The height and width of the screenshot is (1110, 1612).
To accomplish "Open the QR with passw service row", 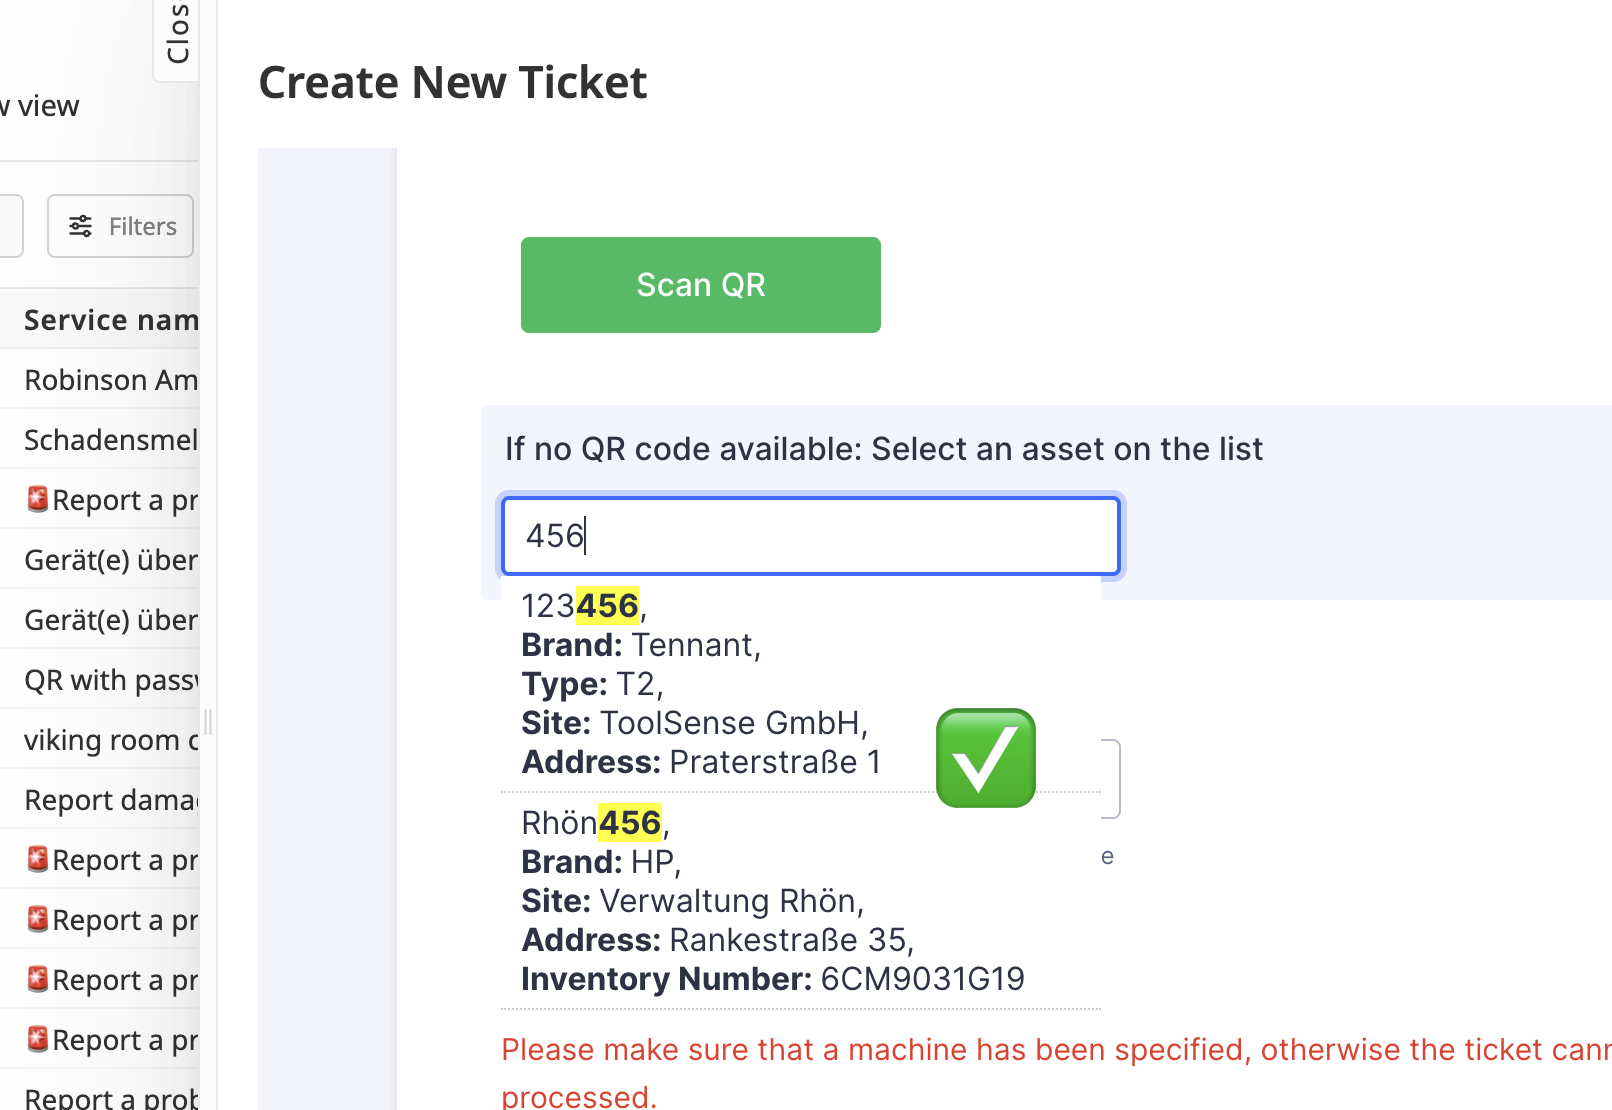I will coord(110,680).
